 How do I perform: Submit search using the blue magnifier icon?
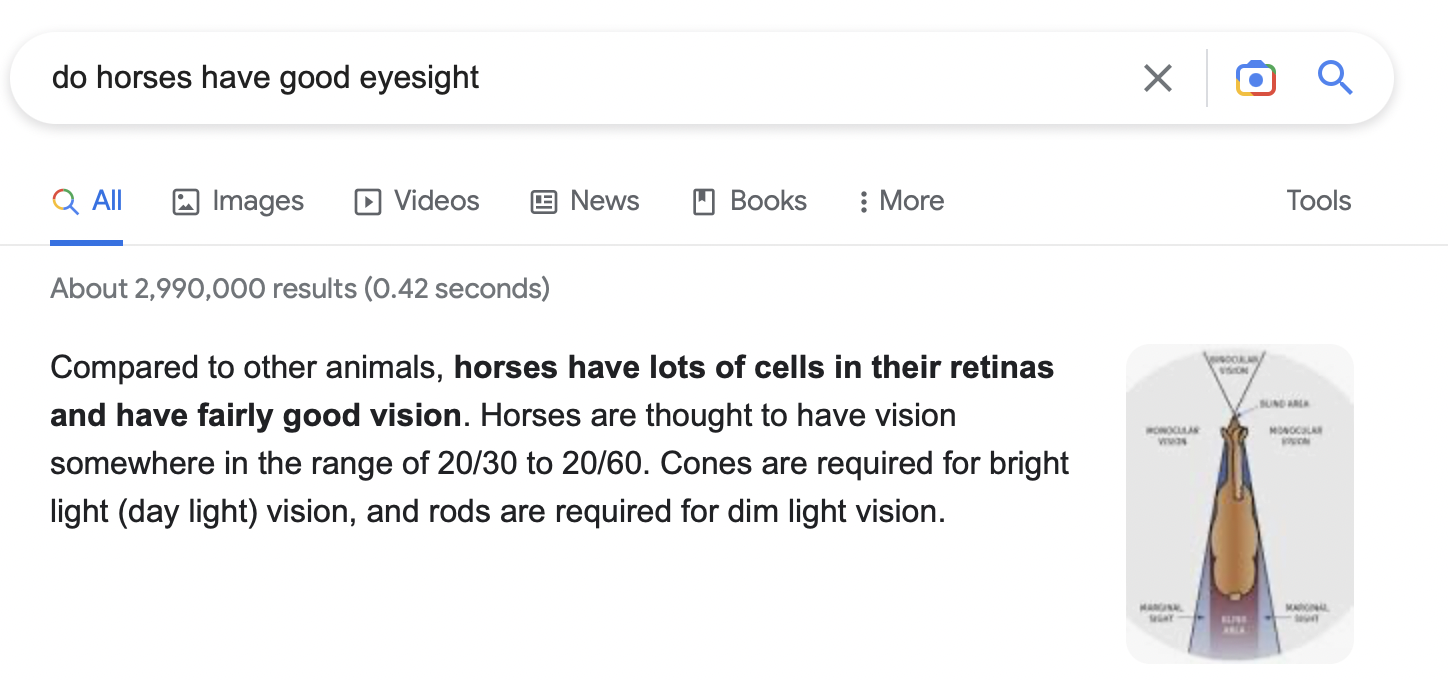click(1335, 77)
